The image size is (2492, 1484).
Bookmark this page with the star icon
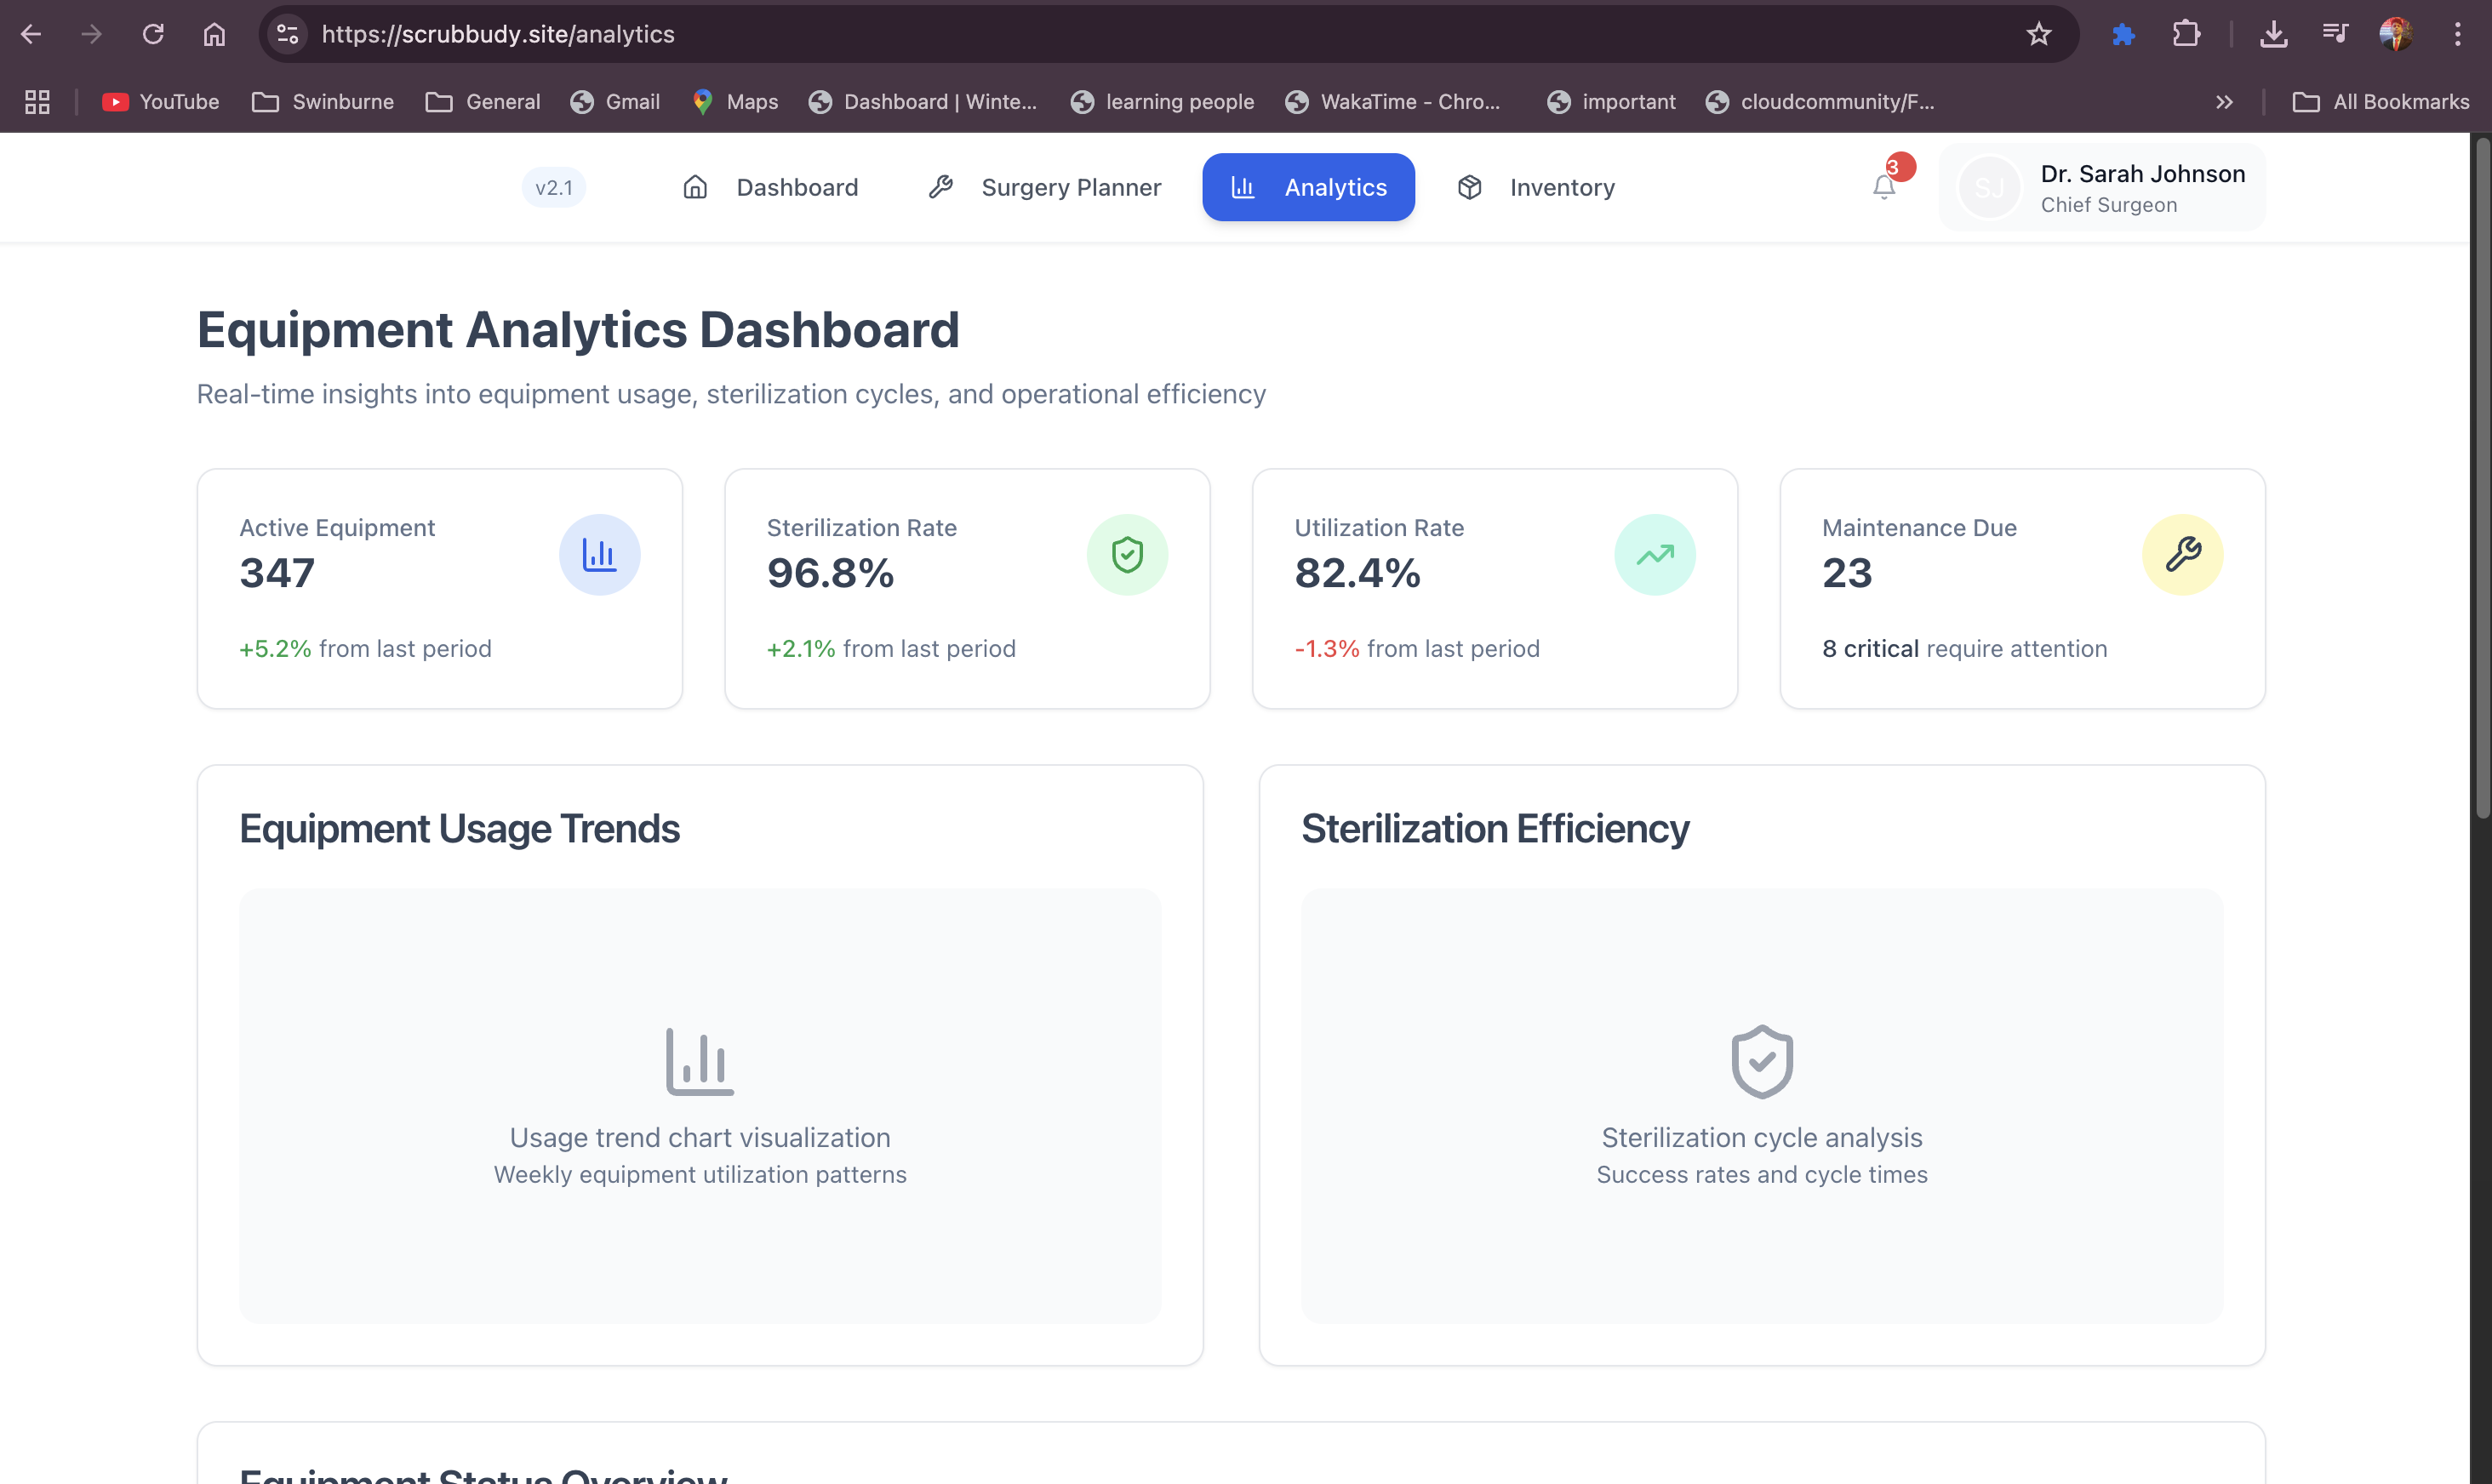click(2039, 34)
